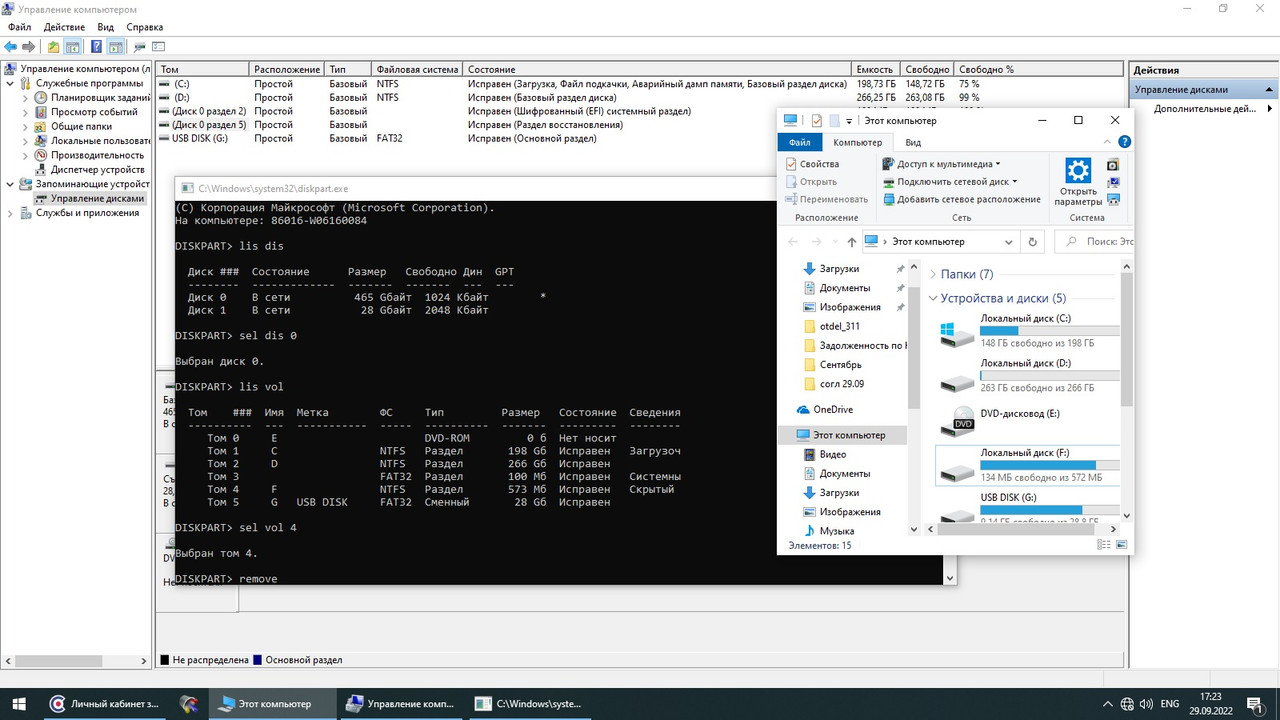Click Файловая система column header
This screenshot has height=720, width=1280.
[418, 70]
